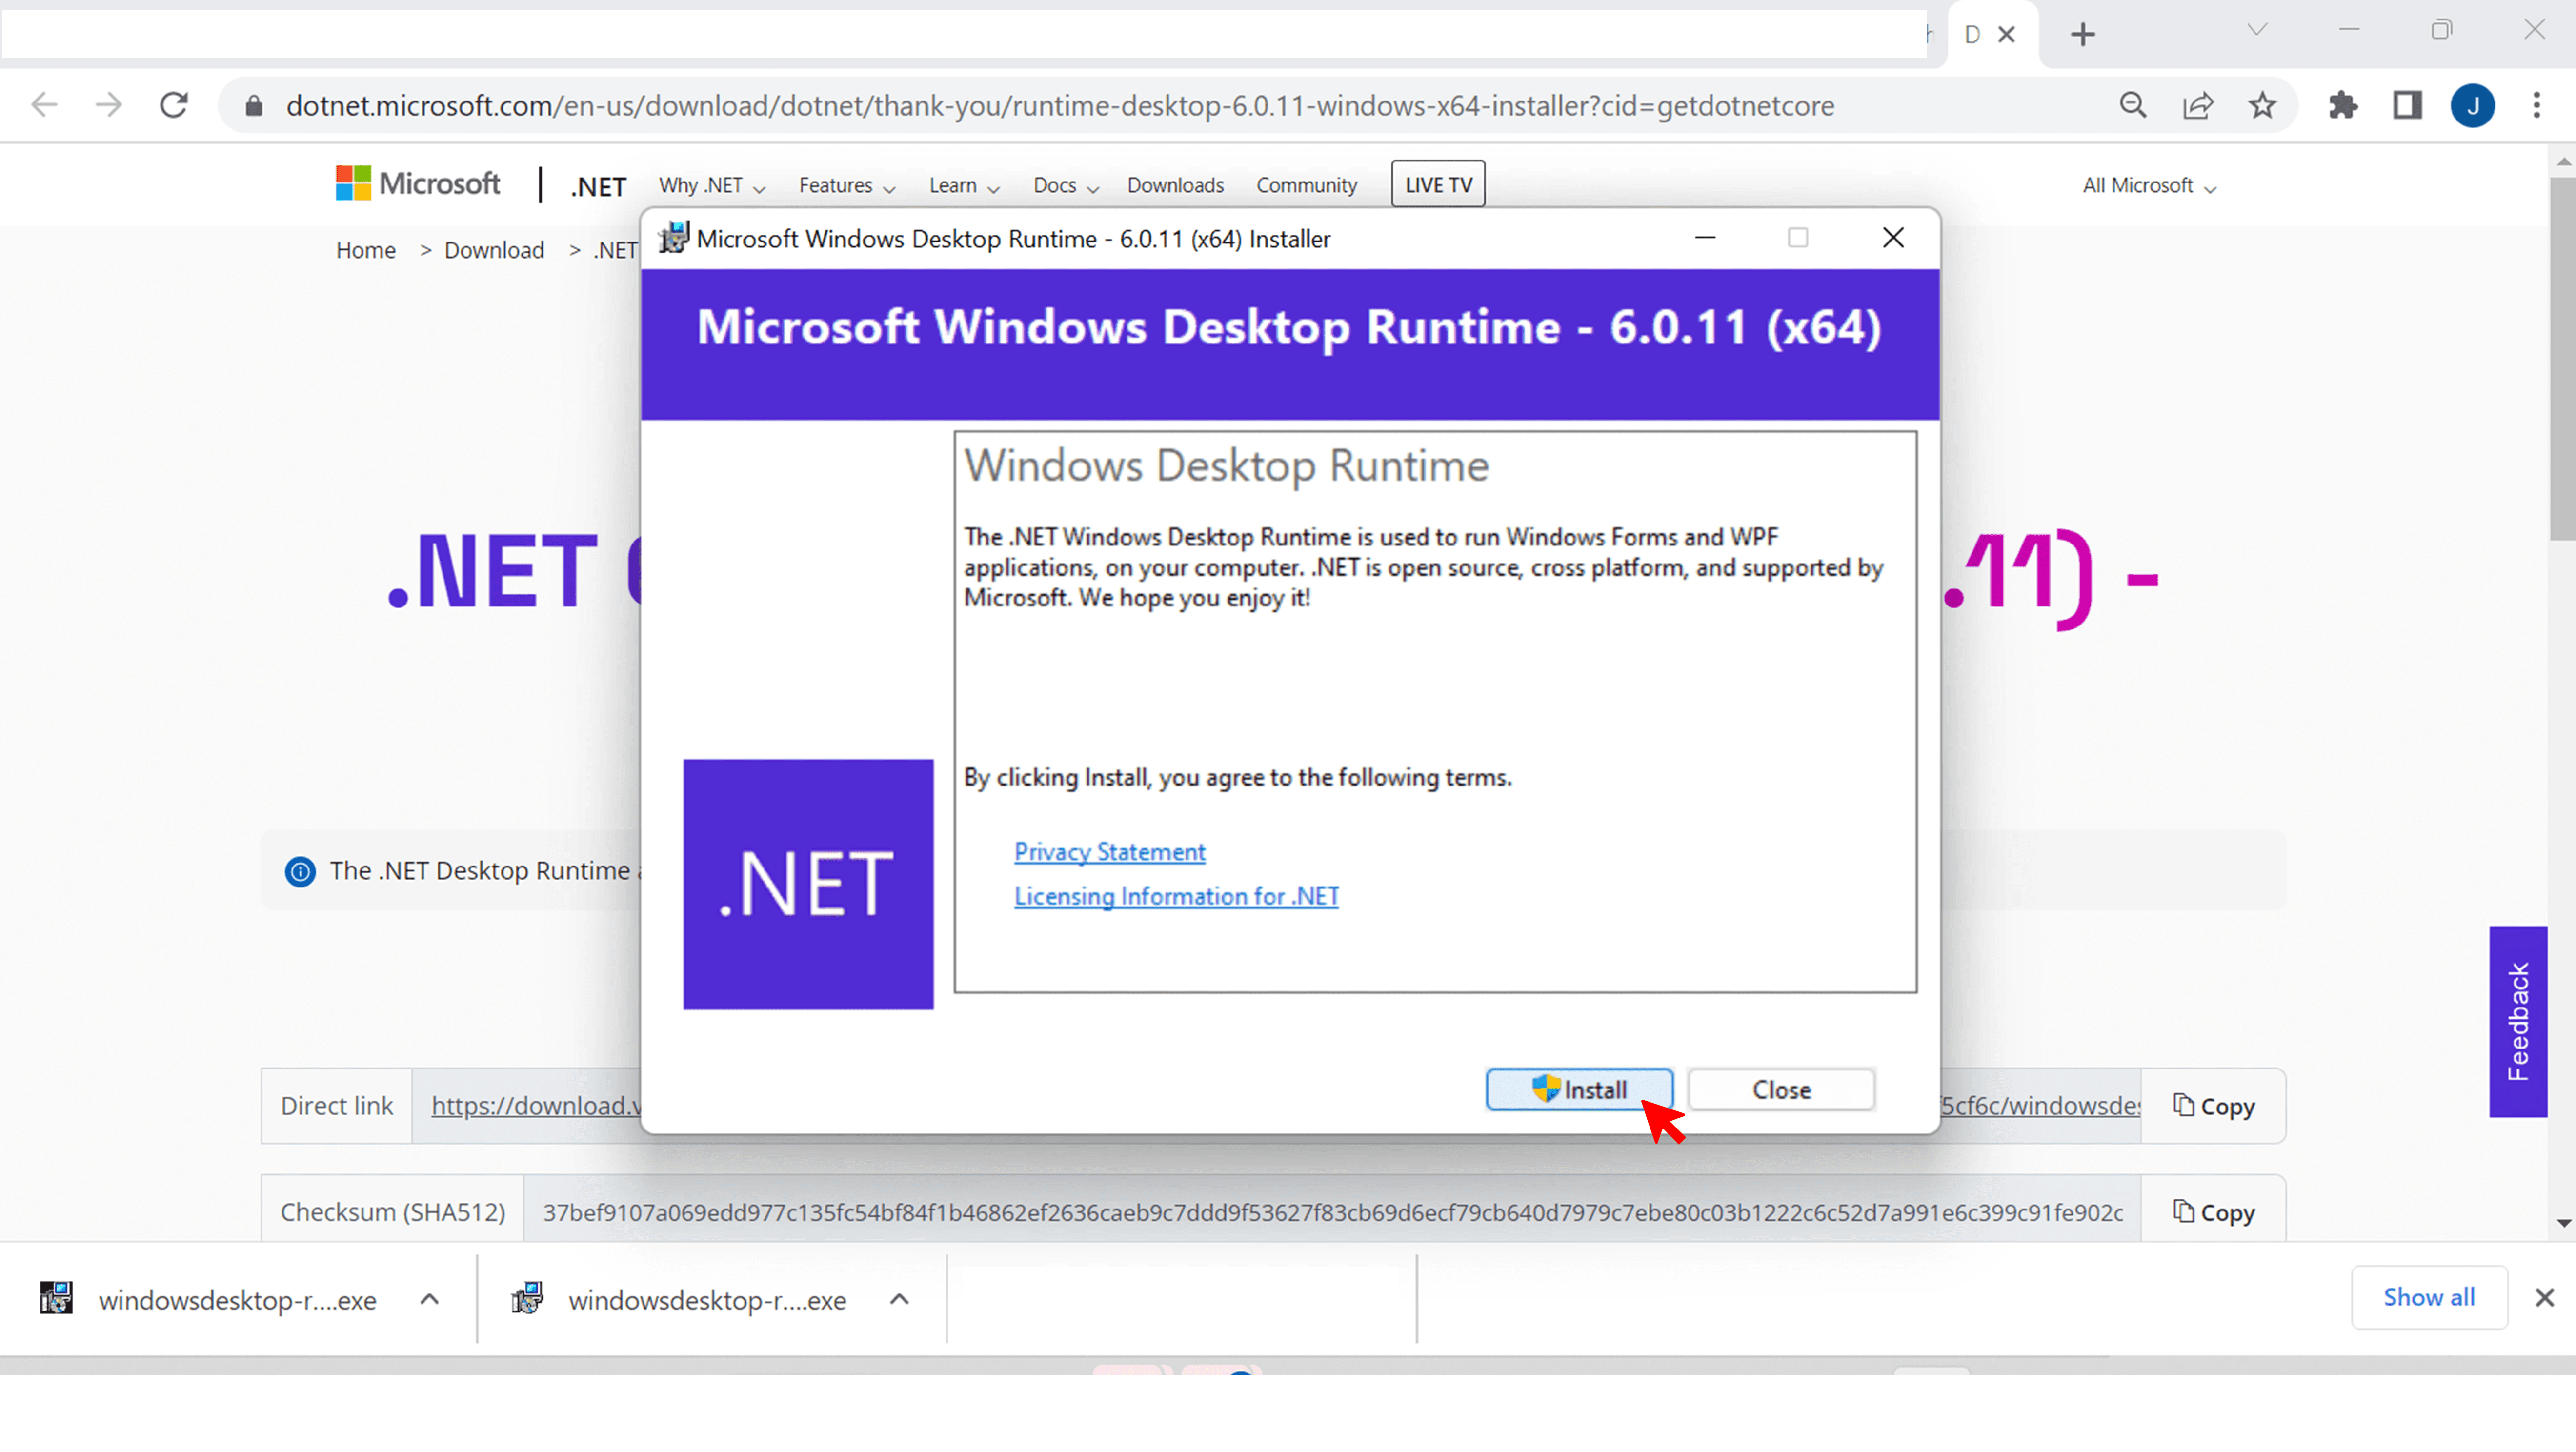Viewport: 2576px width, 1452px height.
Task: Expand Why .NET menu
Action: pos(711,186)
